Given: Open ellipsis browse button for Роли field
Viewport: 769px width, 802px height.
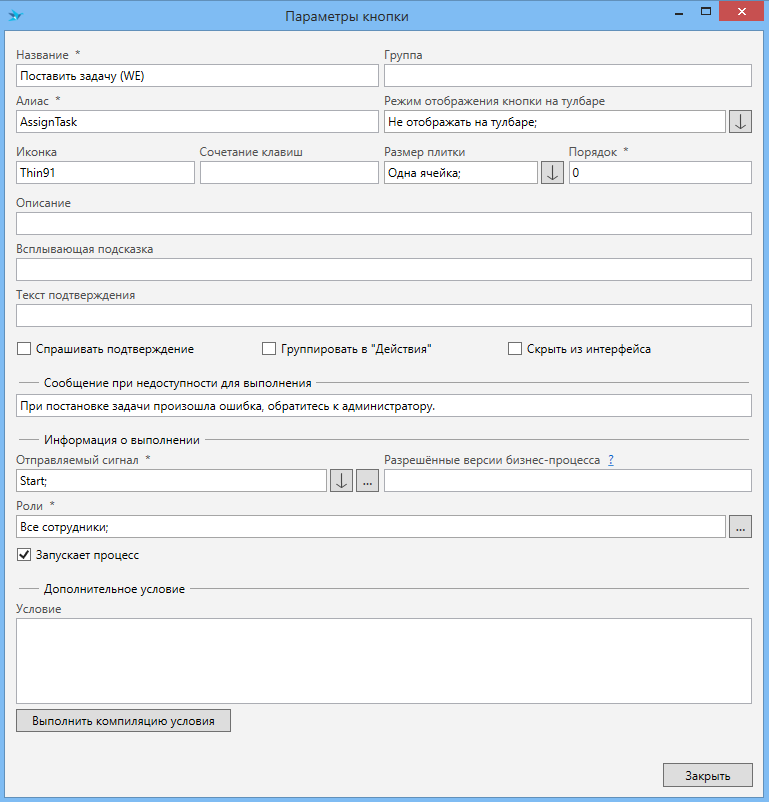Looking at the screenshot, I should (x=740, y=526).
